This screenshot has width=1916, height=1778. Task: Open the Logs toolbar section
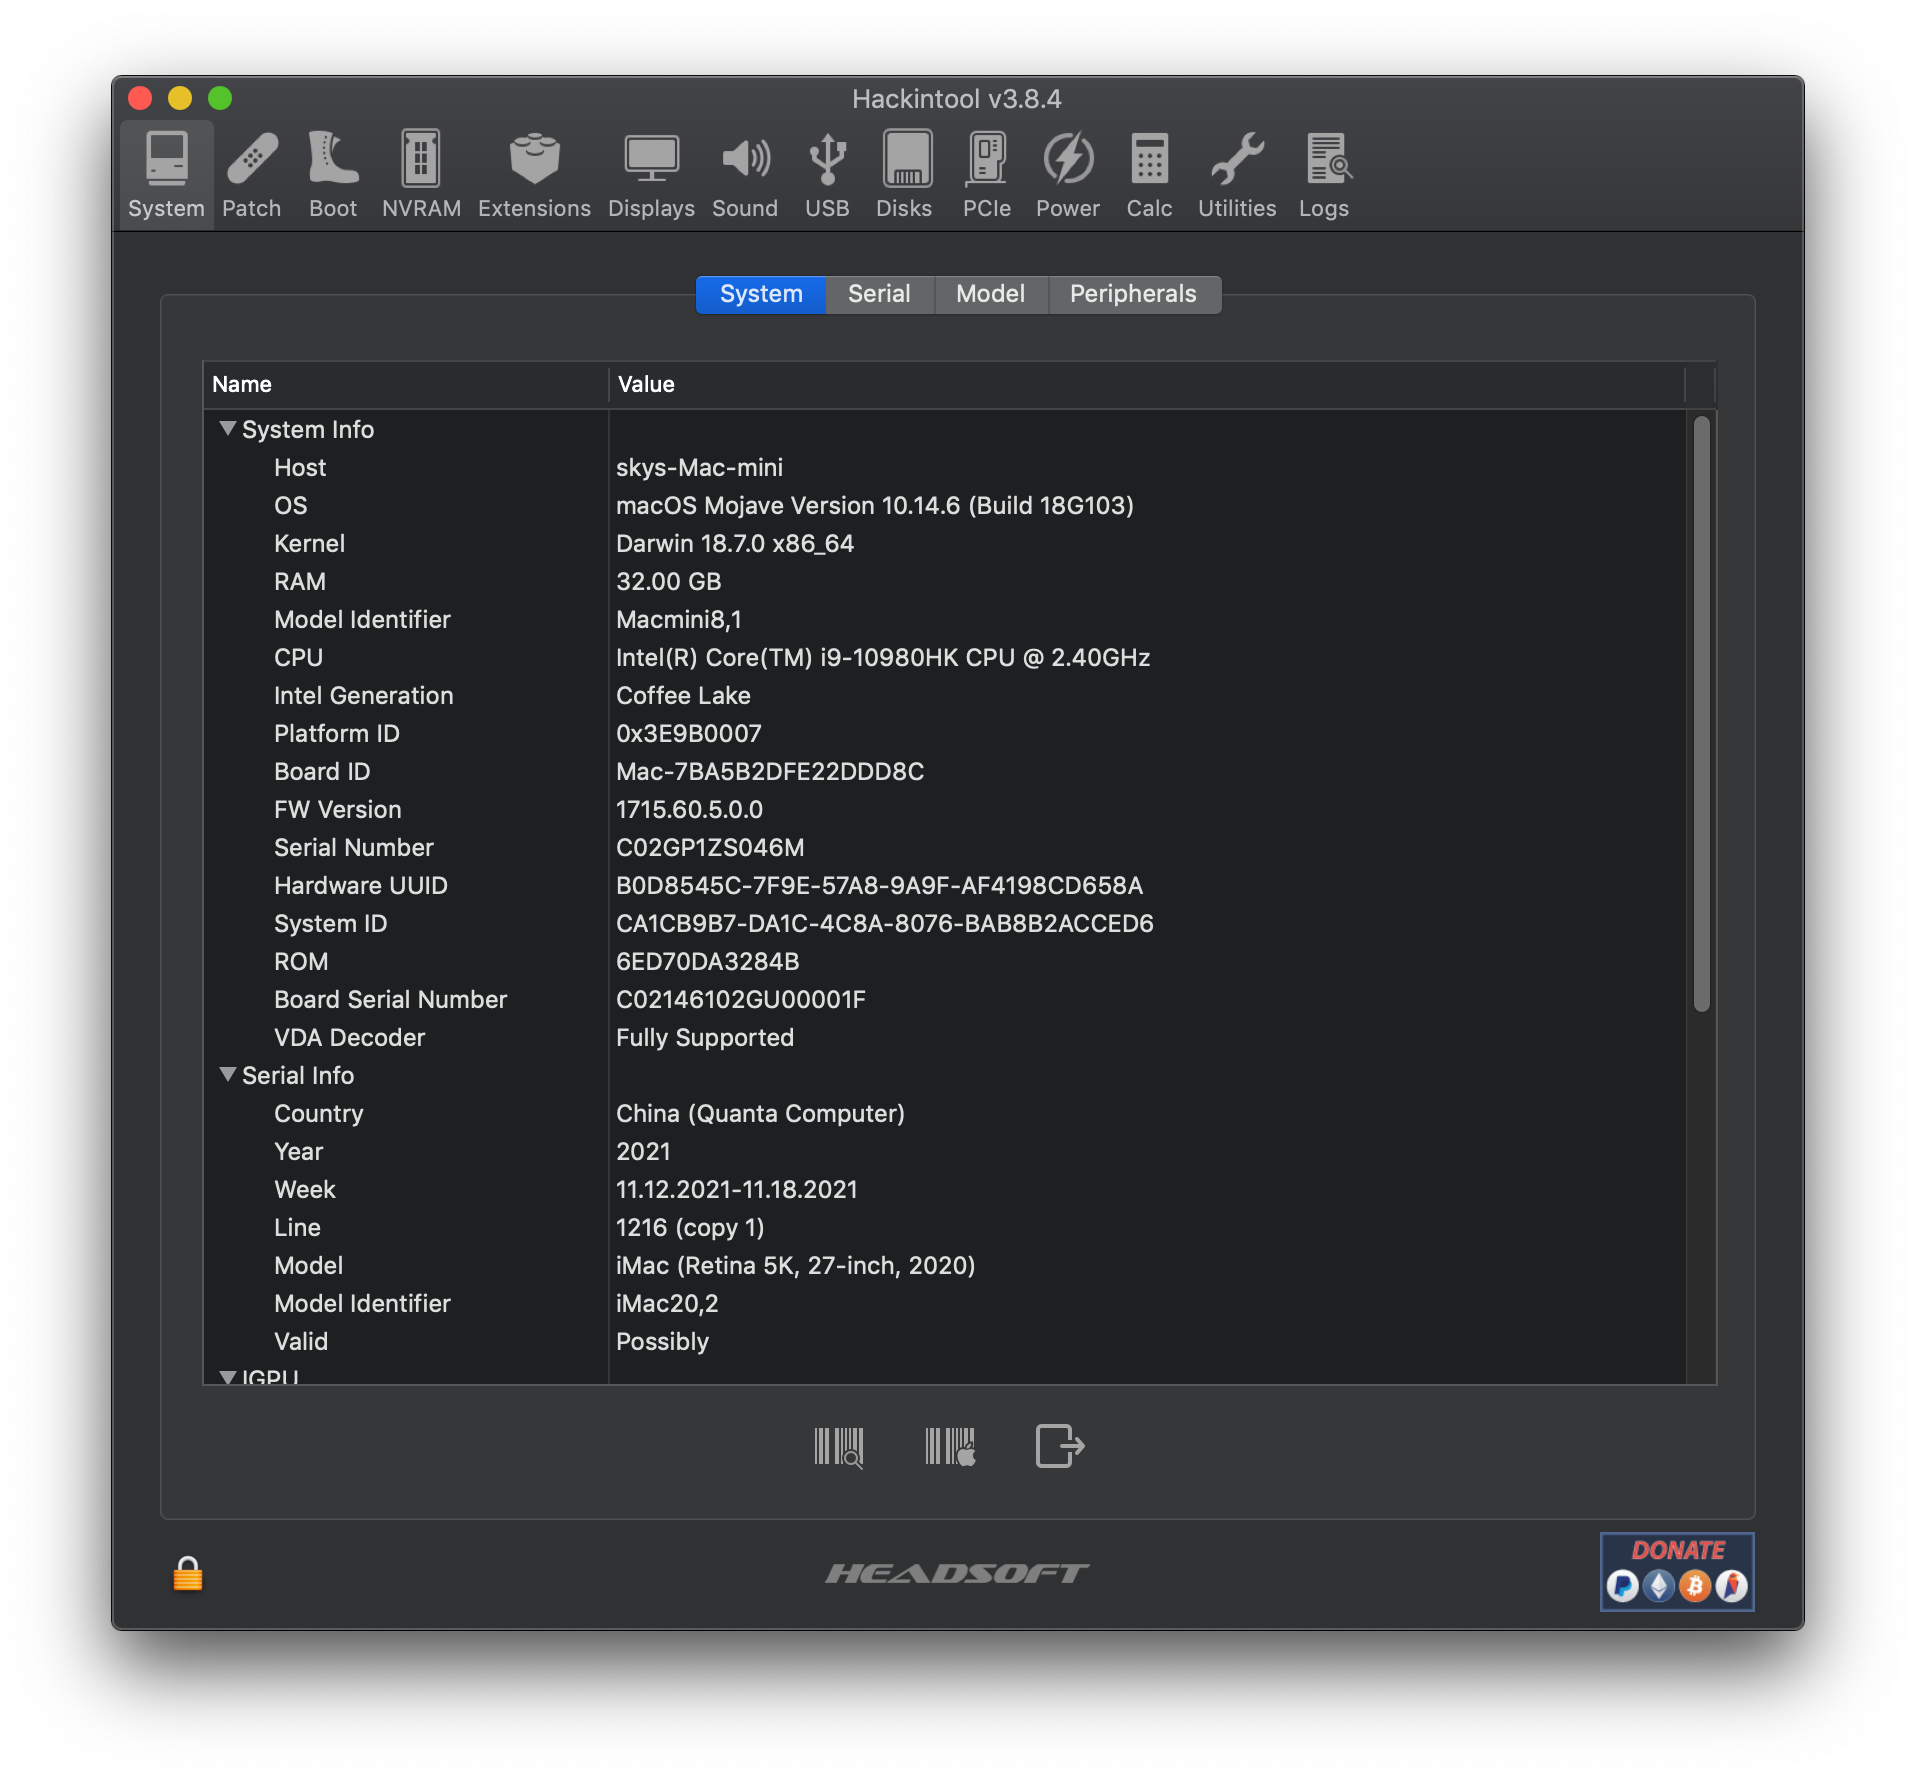click(x=1324, y=174)
